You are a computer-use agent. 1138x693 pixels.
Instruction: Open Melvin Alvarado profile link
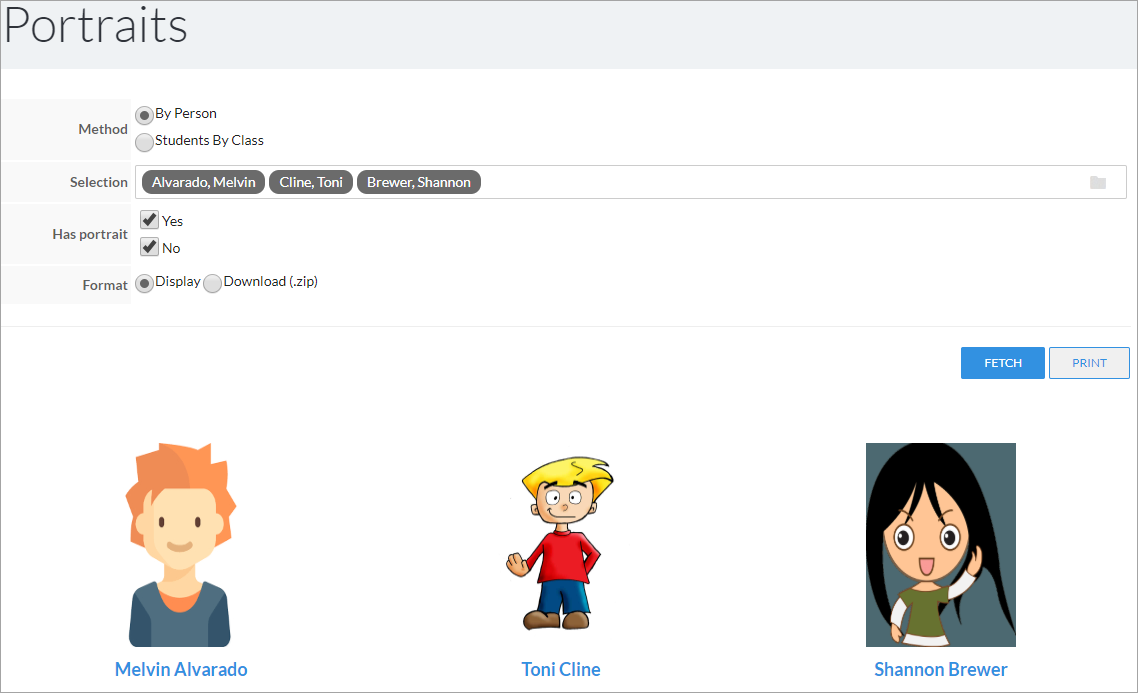(181, 669)
